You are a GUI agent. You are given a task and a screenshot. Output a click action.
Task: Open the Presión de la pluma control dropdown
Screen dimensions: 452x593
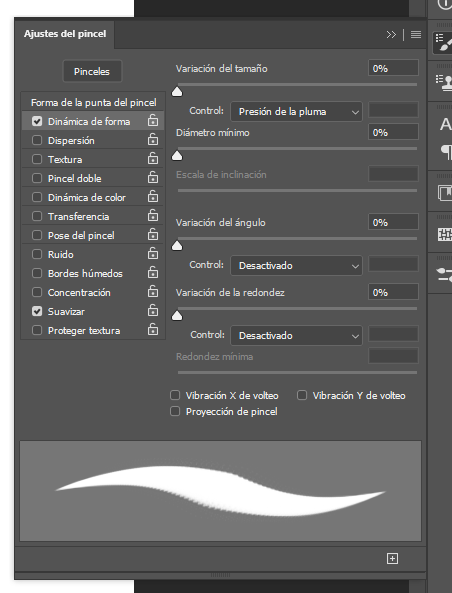click(x=296, y=112)
